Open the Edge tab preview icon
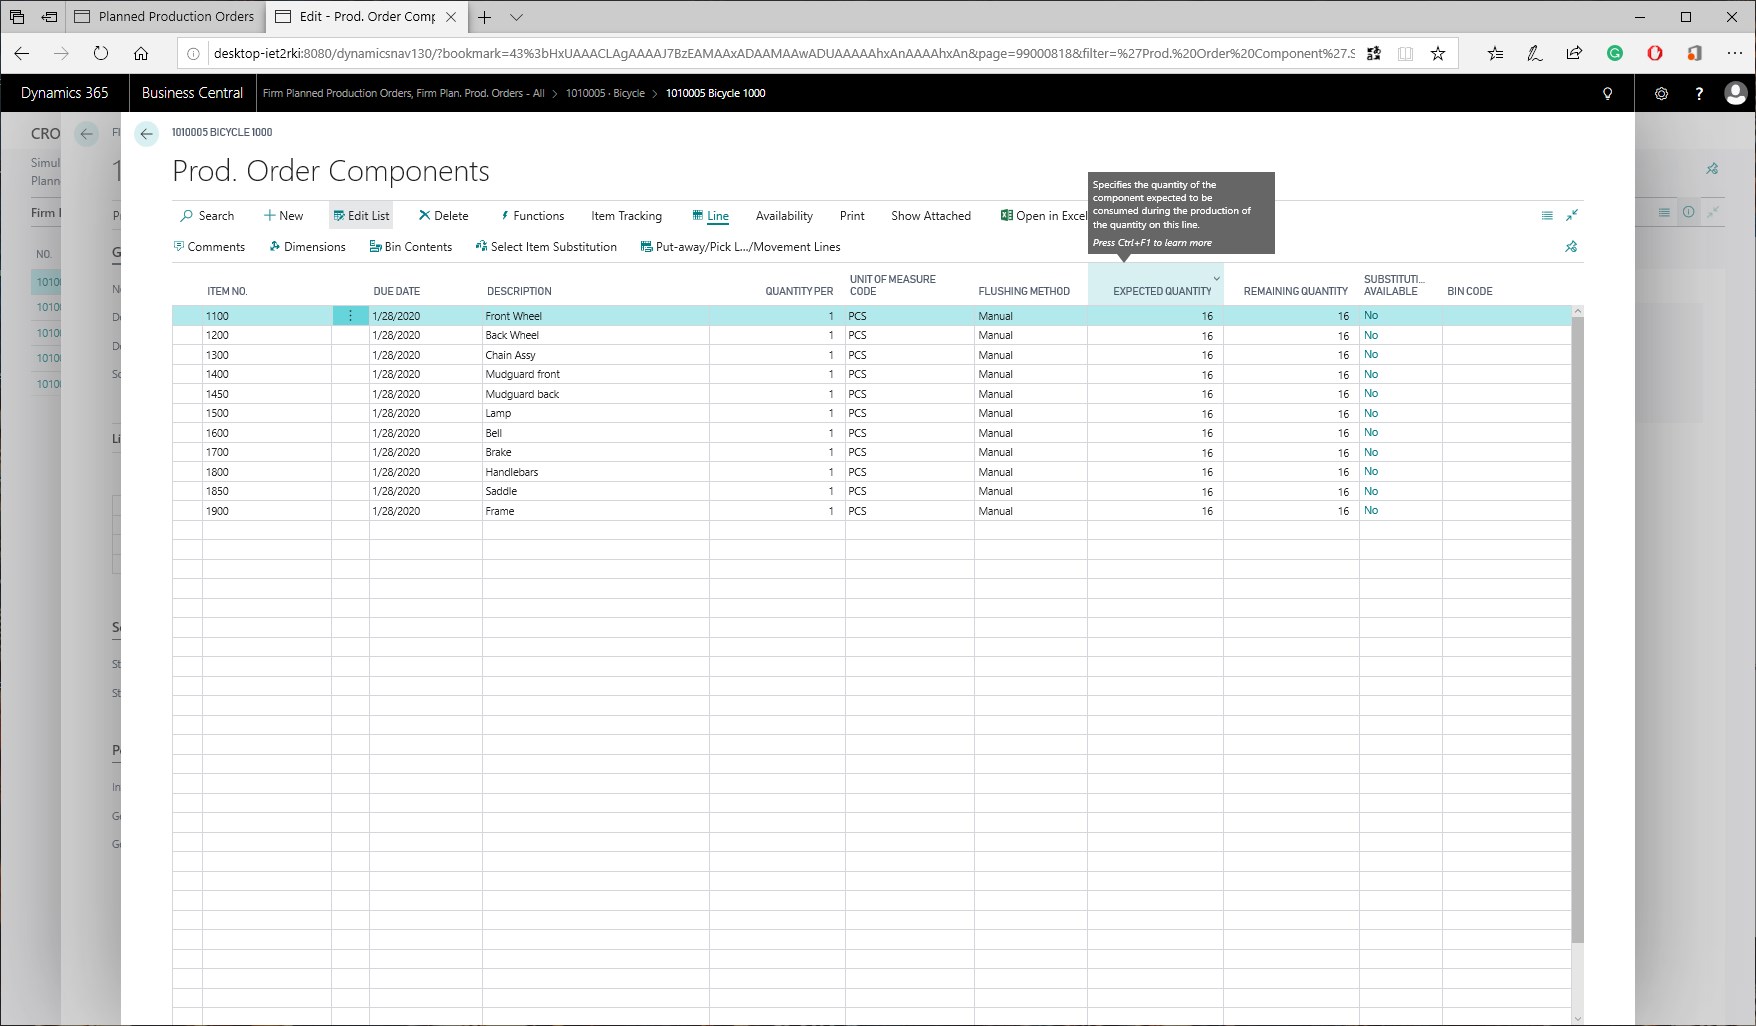Image resolution: width=1756 pixels, height=1026 pixels. 17,17
